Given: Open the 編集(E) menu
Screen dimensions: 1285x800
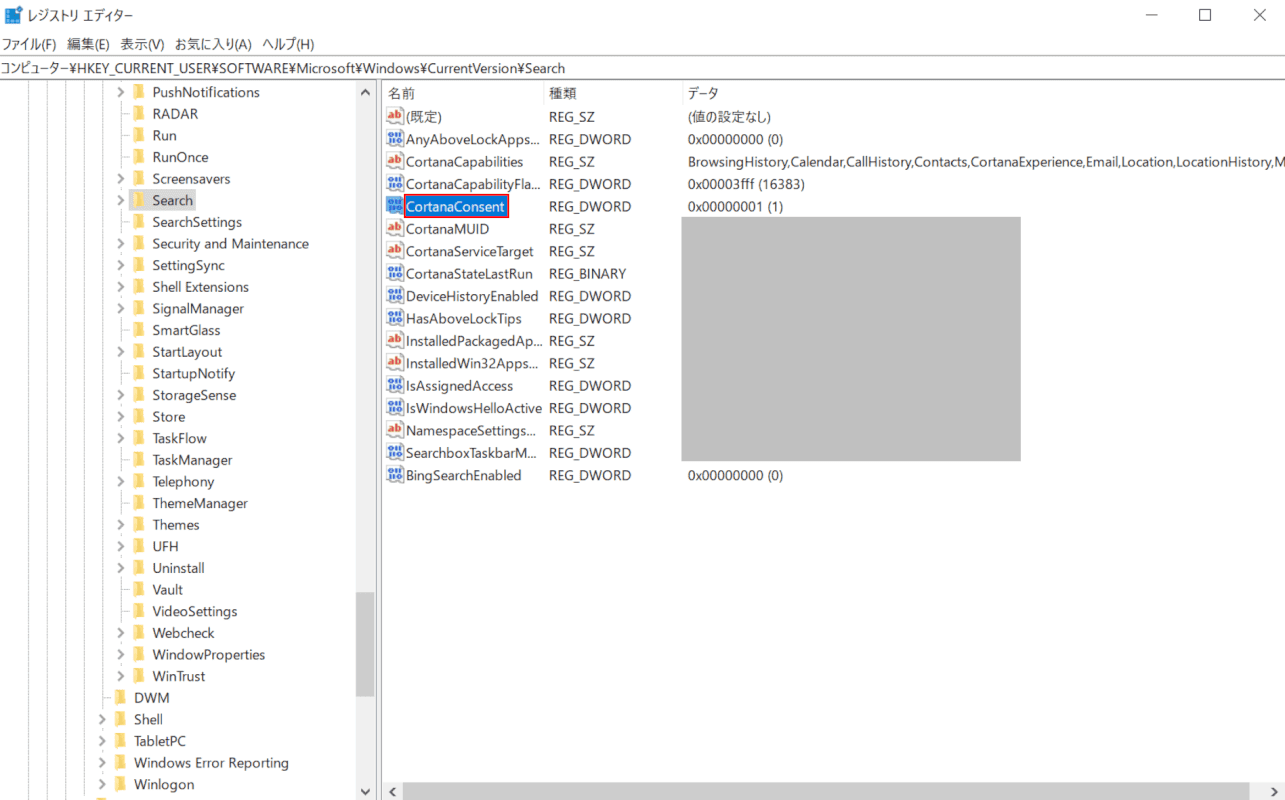Looking at the screenshot, I should point(88,44).
